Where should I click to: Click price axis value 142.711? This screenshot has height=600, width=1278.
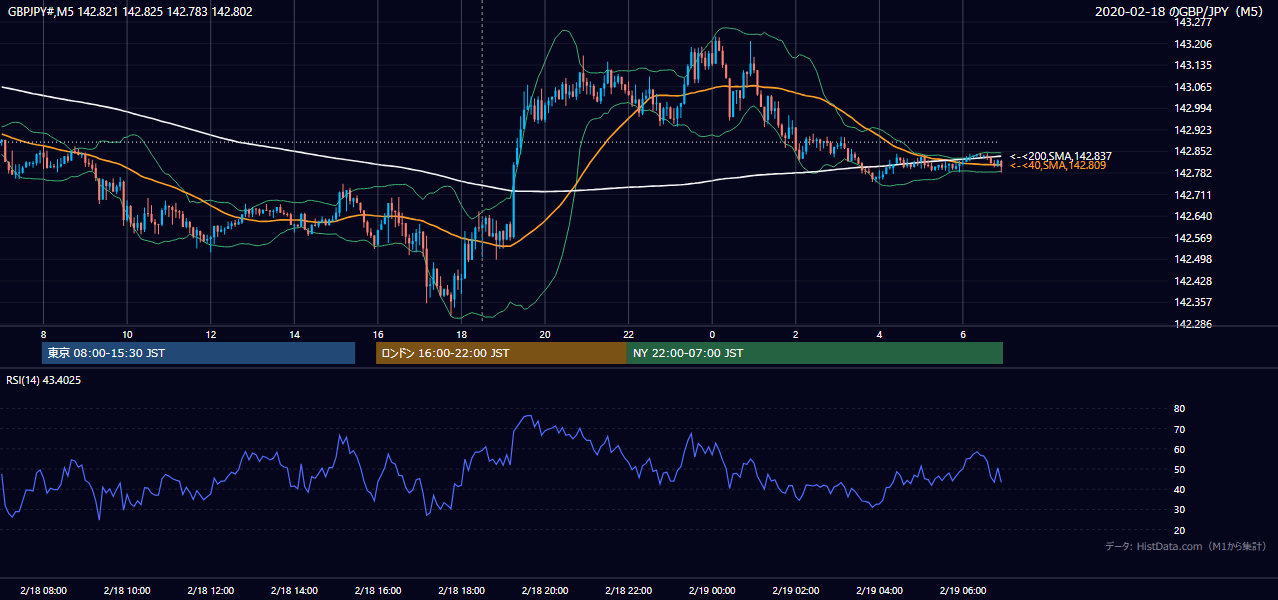coord(1193,195)
